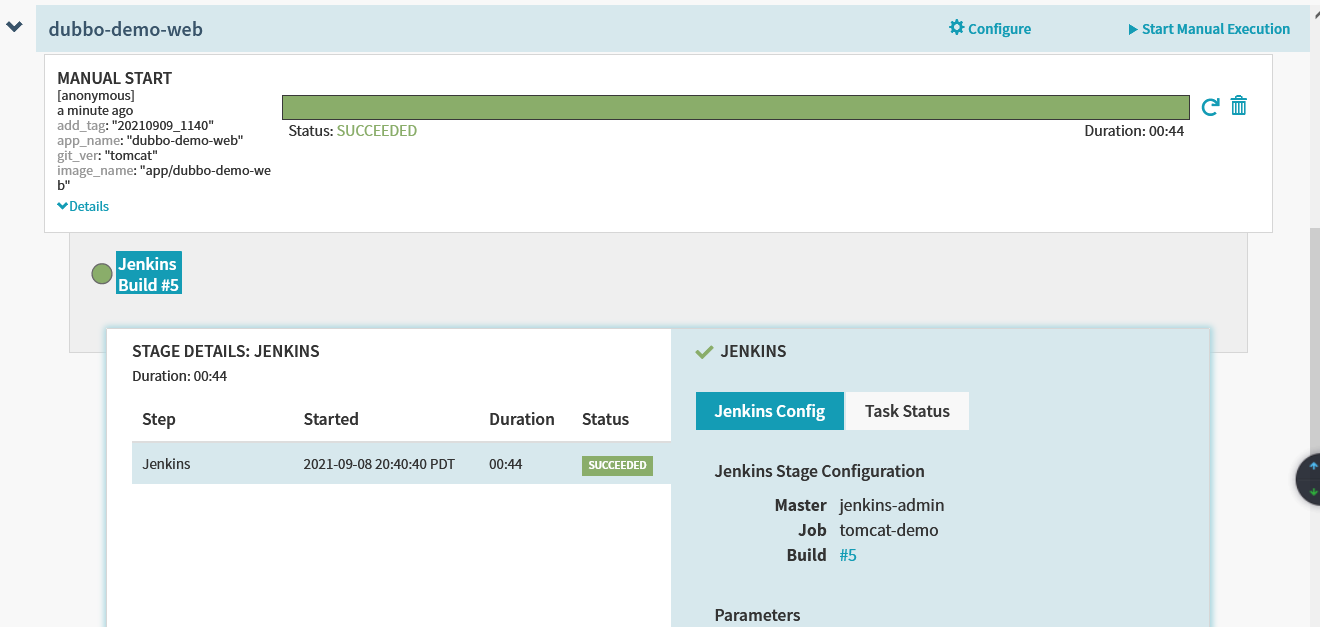Select the Jenkins Config tab

(x=769, y=411)
